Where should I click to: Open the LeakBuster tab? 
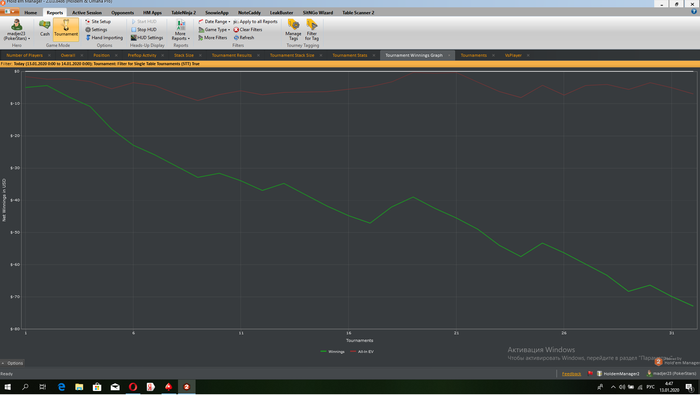(281, 12)
